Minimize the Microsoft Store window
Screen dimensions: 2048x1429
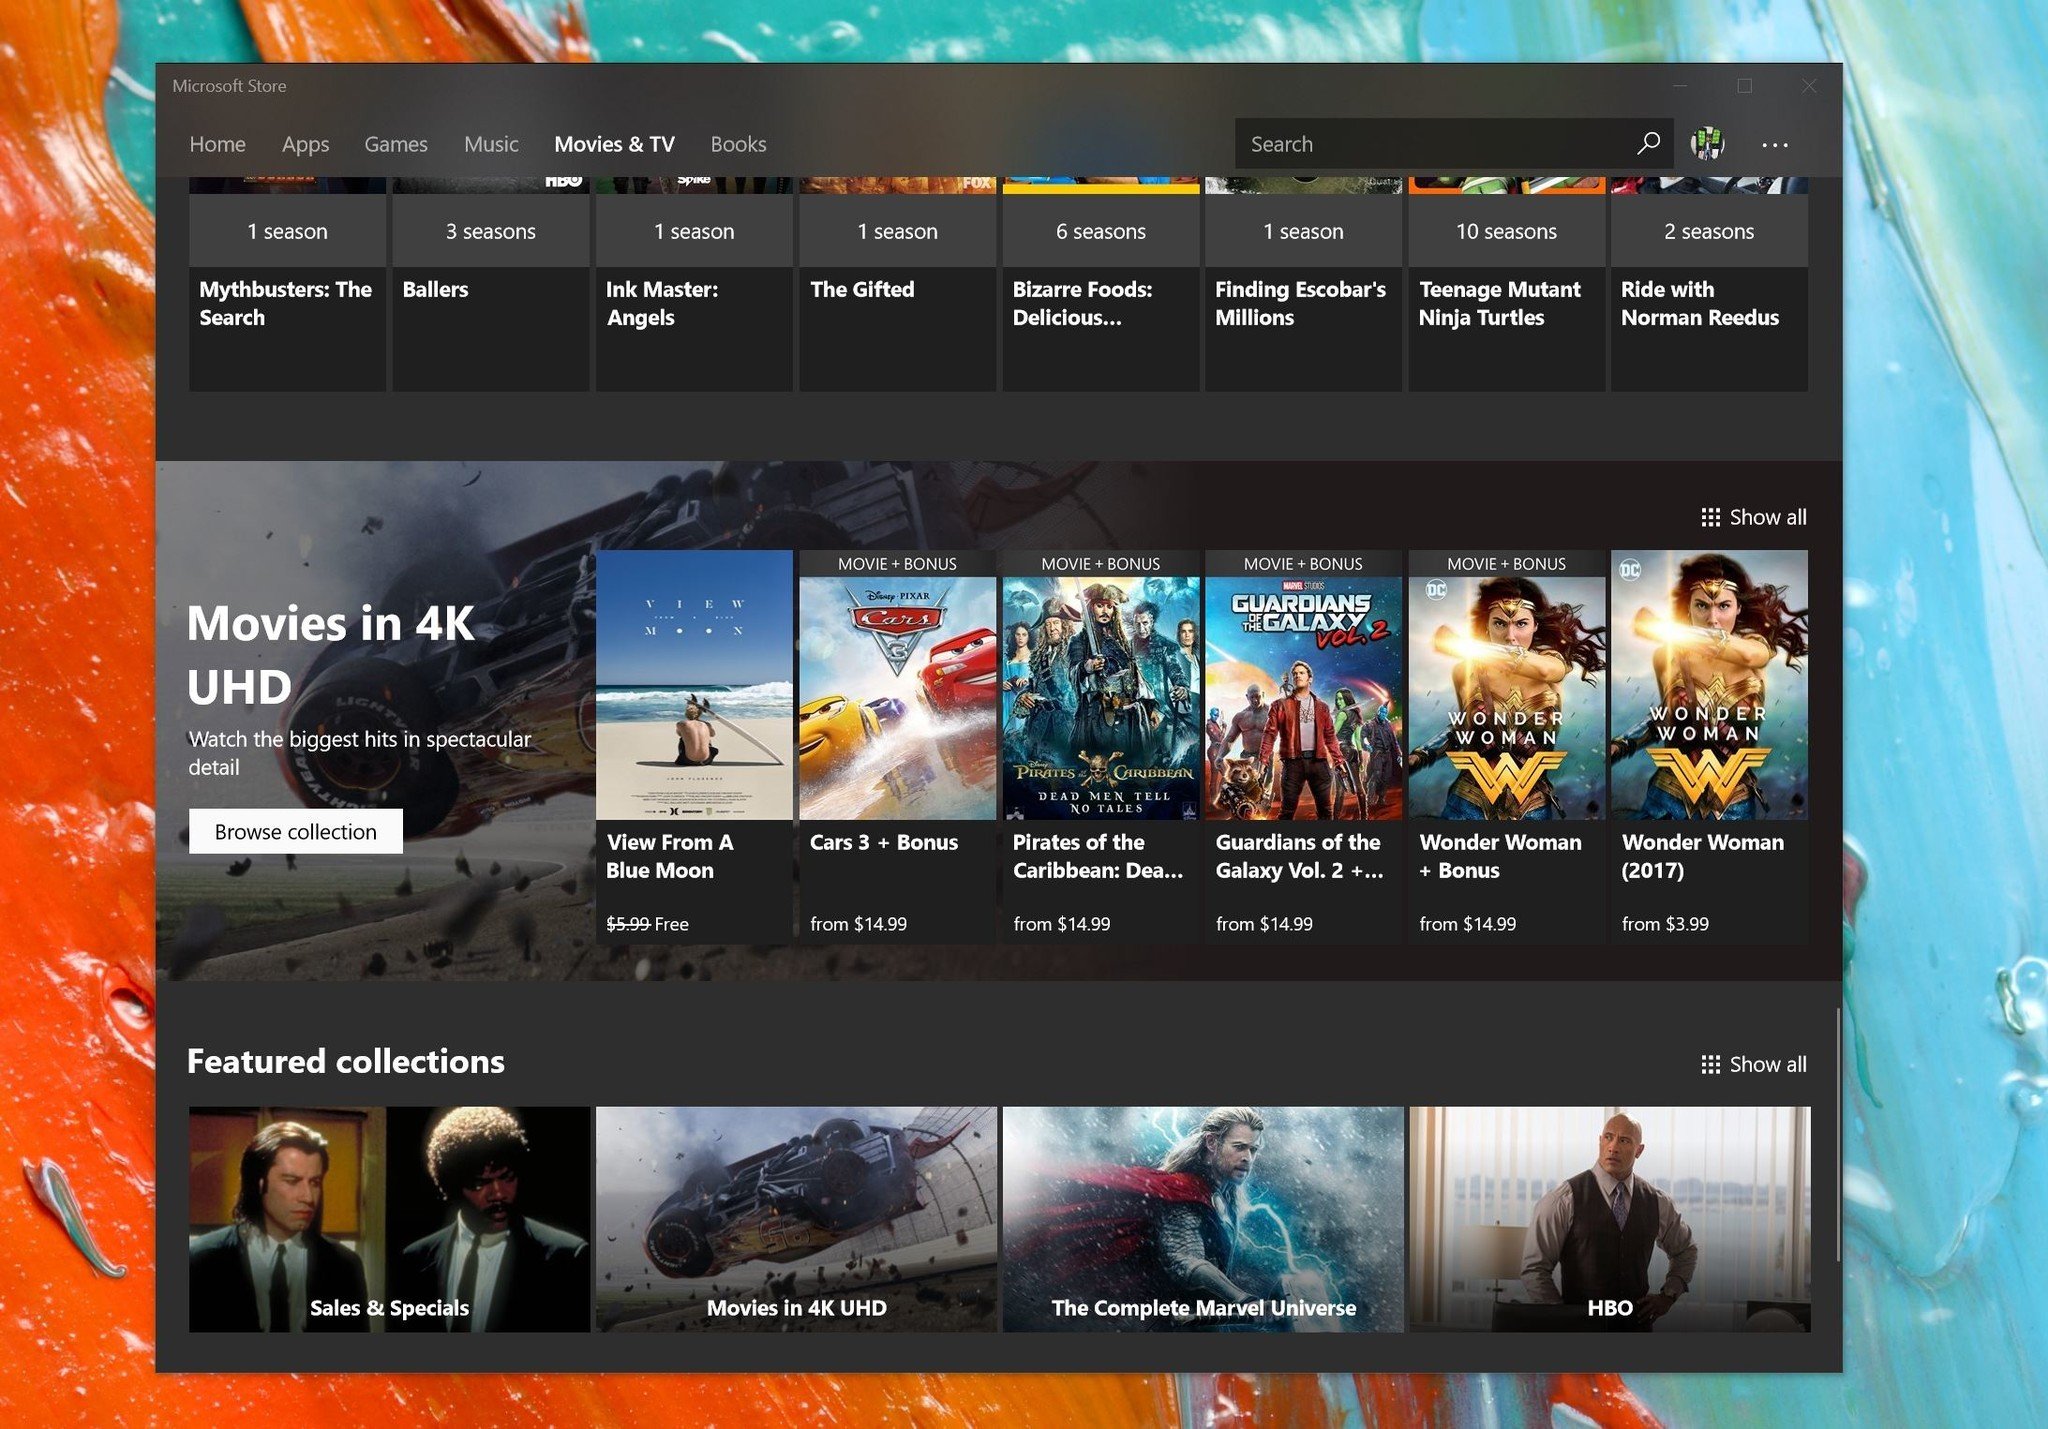[1680, 86]
